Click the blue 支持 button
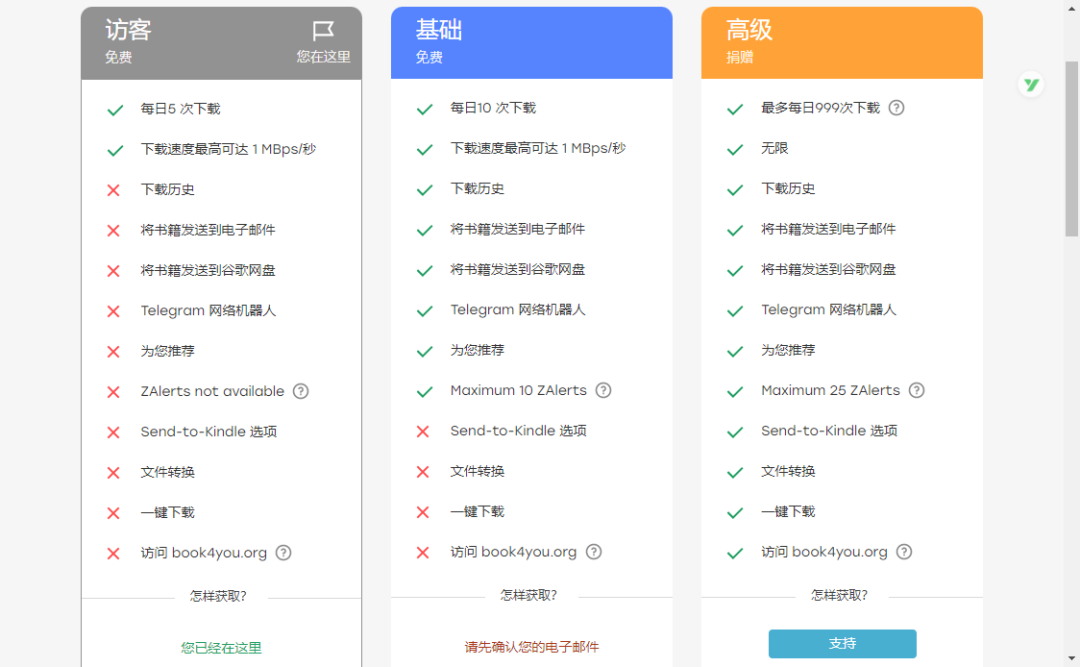 pos(842,644)
